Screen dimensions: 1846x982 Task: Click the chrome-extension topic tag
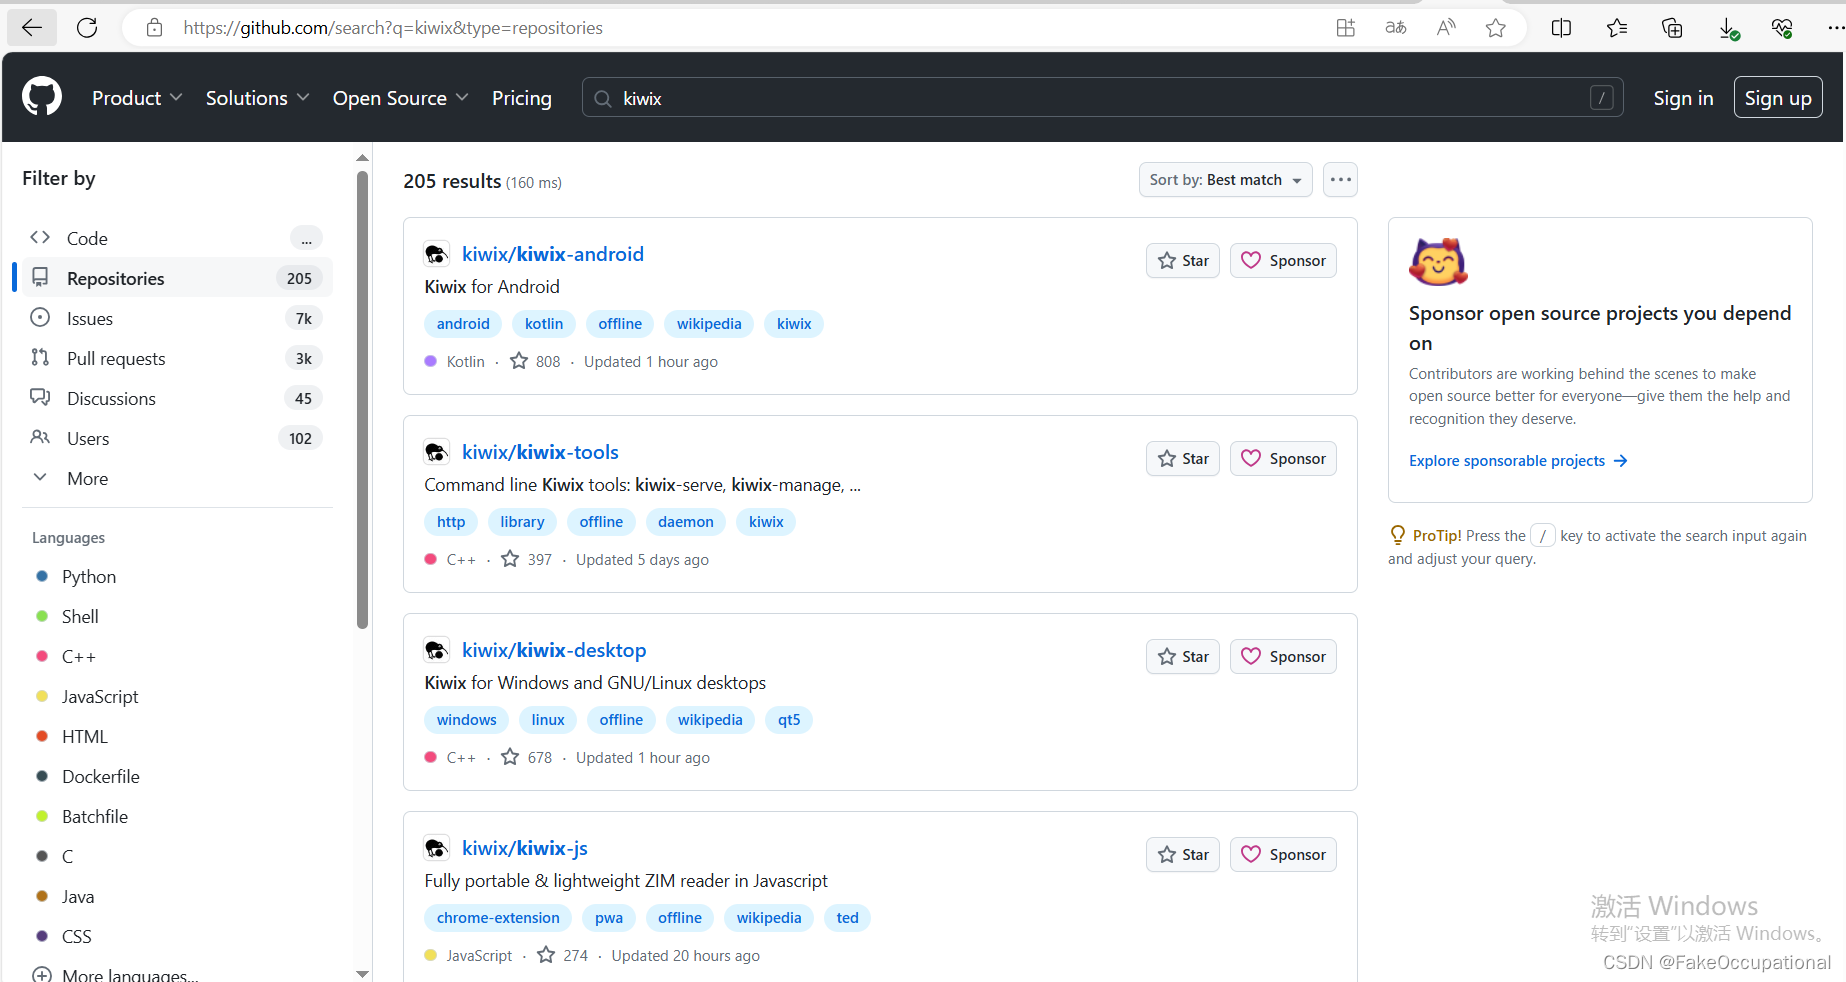pyautogui.click(x=498, y=918)
